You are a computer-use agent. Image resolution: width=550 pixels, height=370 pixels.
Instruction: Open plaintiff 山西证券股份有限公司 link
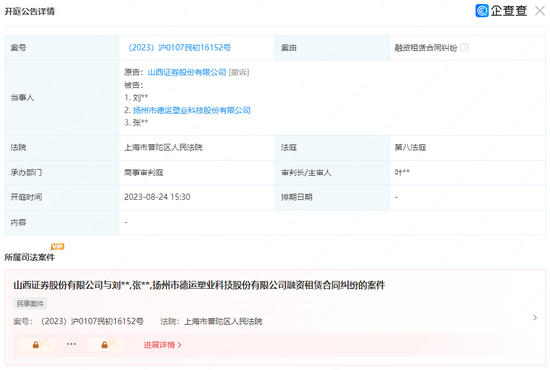[187, 72]
